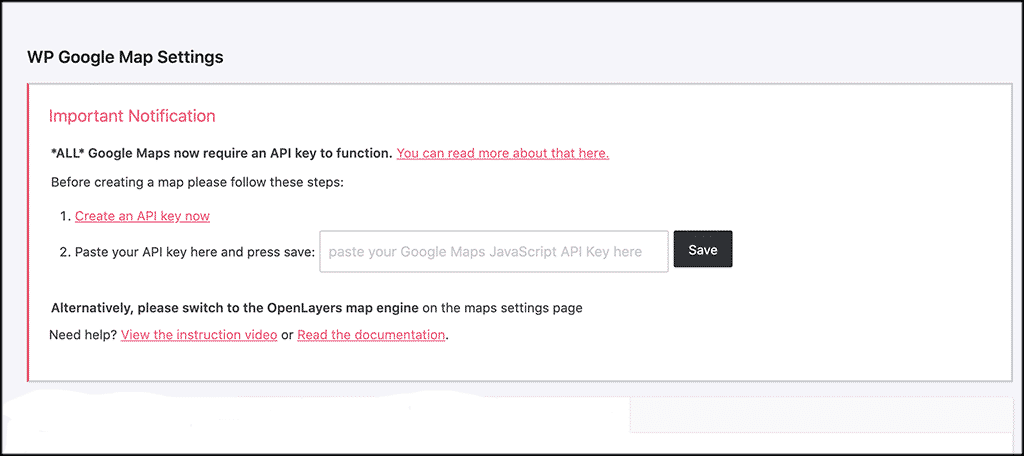
Task: Click the 'Paste your API key here and press save:' label
Action: [195, 252]
